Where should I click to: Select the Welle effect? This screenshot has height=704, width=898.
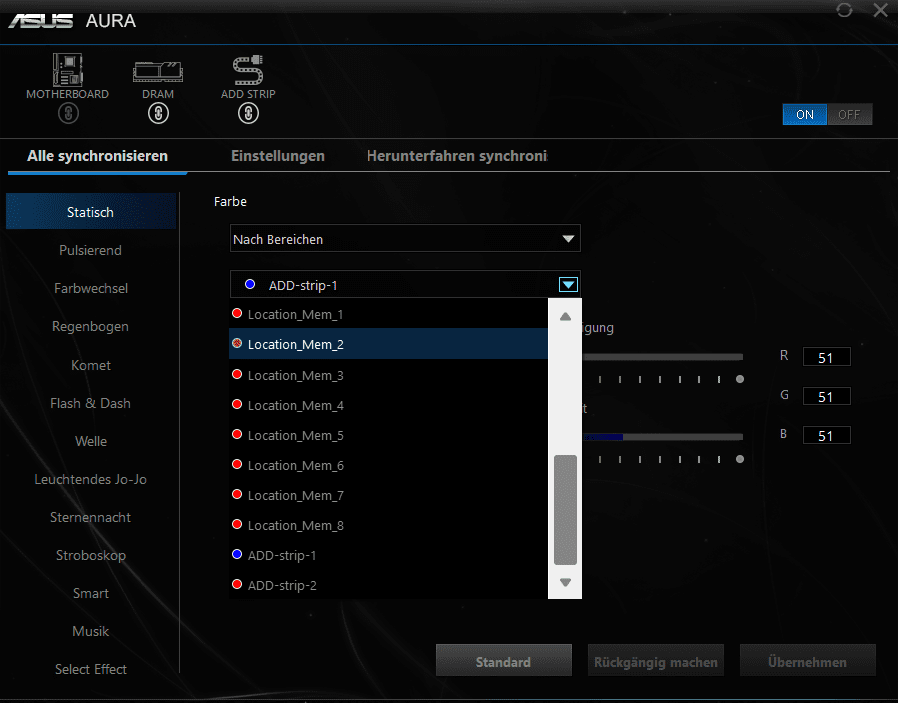(90, 441)
